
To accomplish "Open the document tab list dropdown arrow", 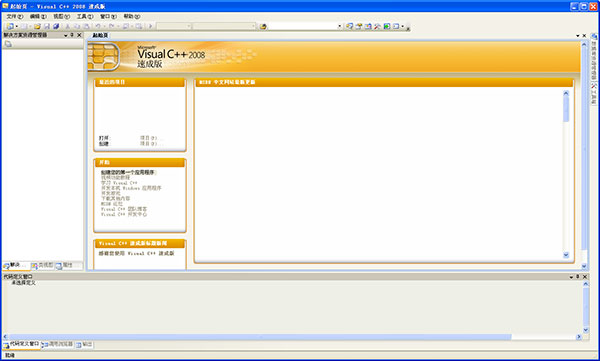I will coord(578,36).
